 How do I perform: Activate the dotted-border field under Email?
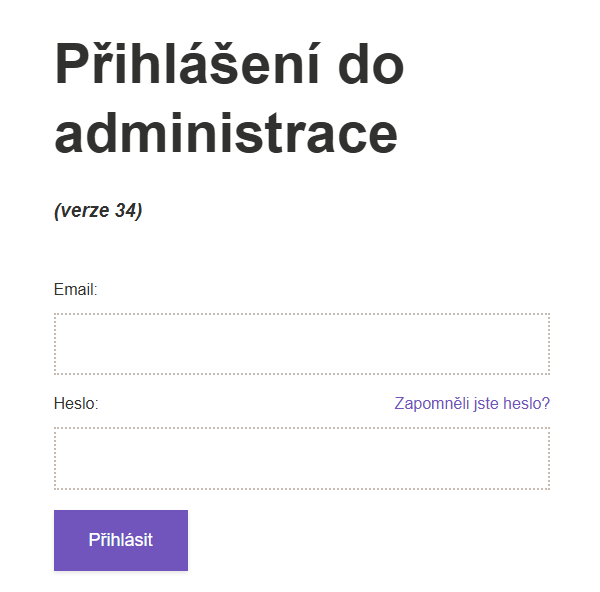(301, 344)
